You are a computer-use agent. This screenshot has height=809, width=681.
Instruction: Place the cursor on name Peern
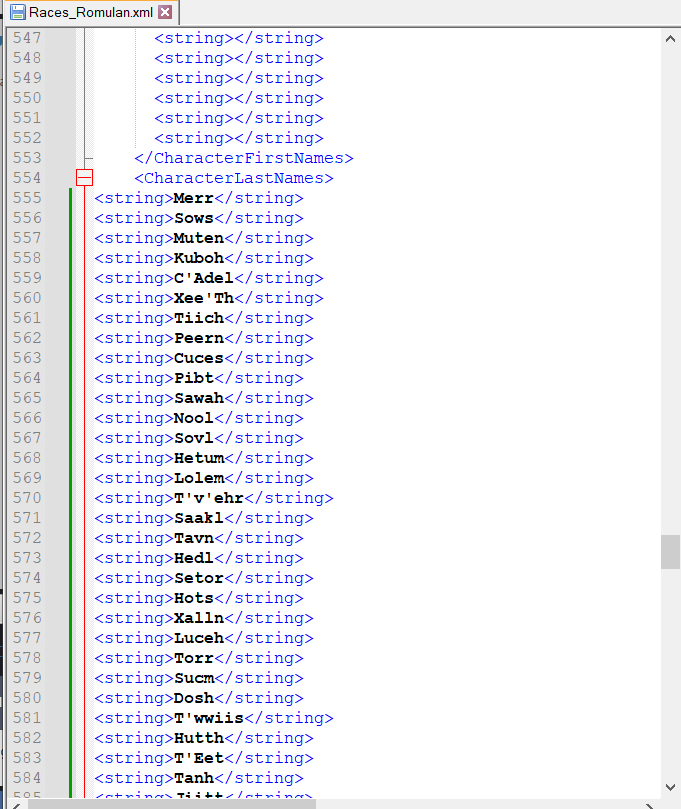[x=199, y=338]
